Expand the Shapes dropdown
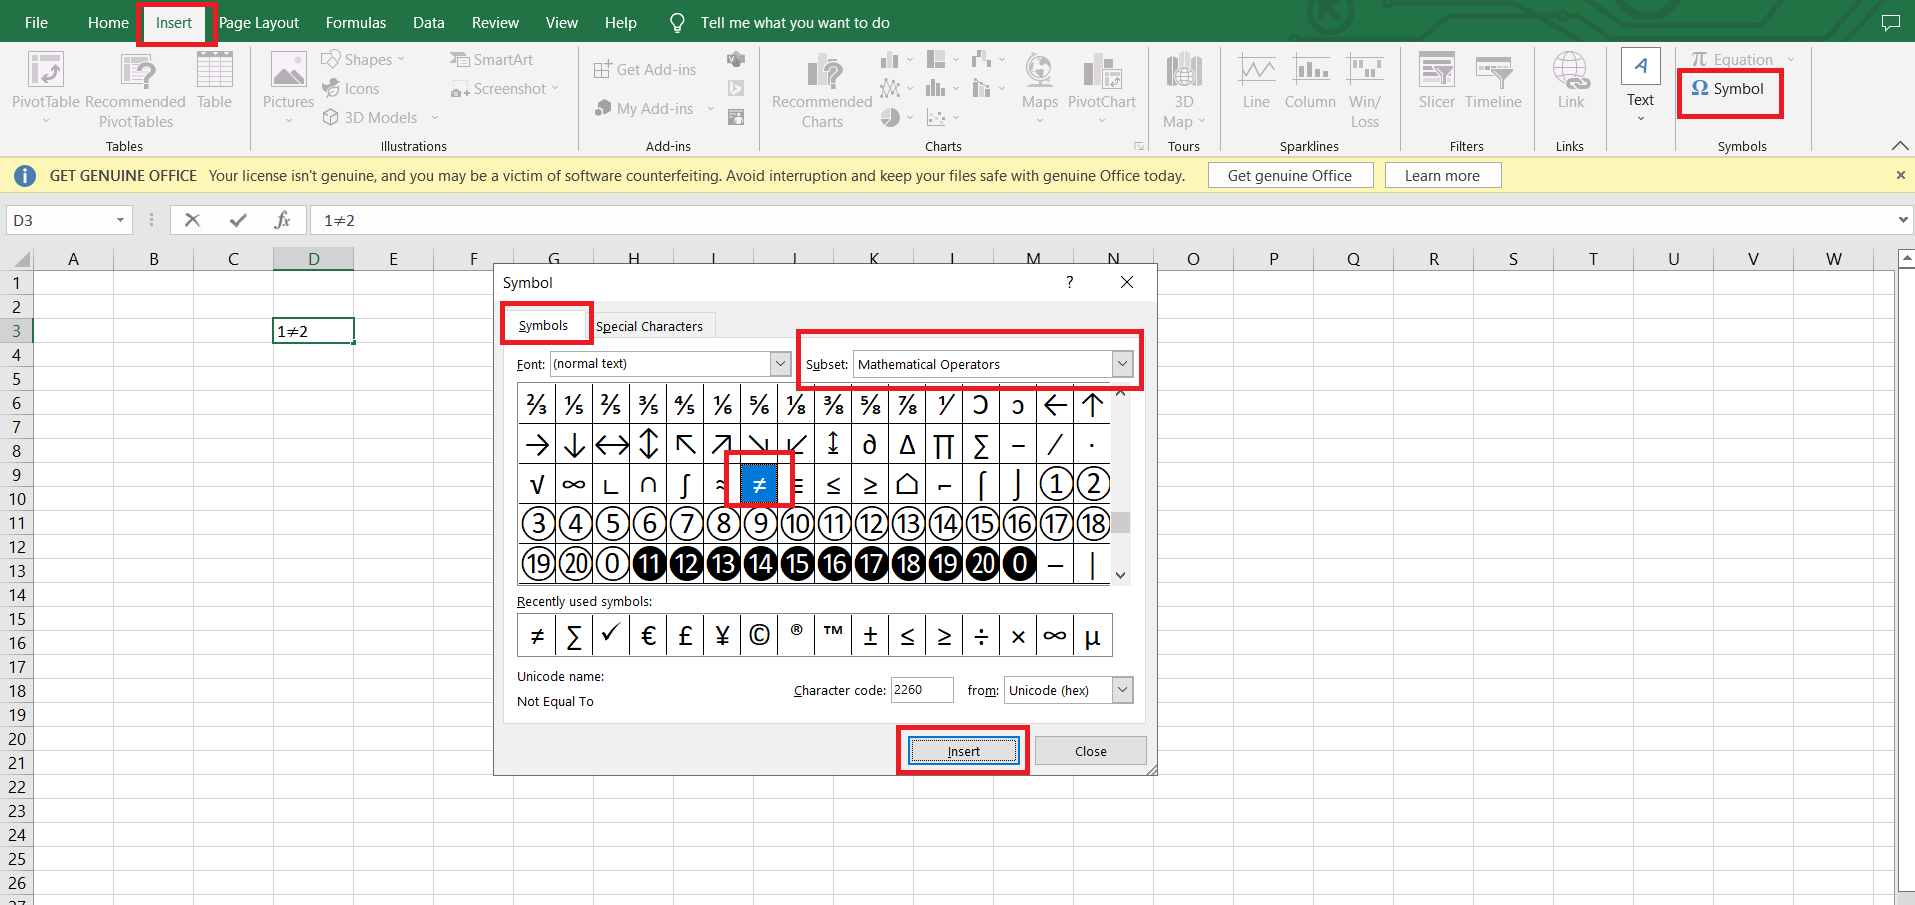Screen dimensions: 1915x905 click(x=401, y=60)
